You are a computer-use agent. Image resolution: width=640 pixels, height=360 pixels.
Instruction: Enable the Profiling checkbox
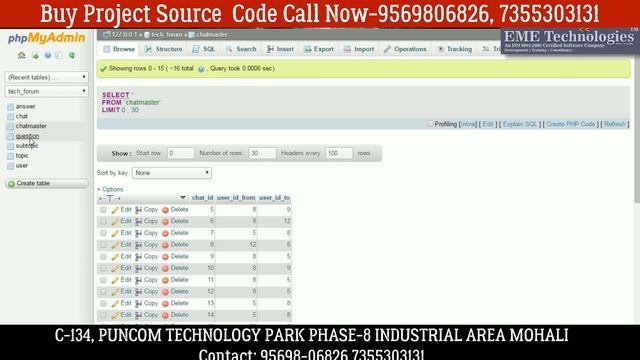point(430,123)
